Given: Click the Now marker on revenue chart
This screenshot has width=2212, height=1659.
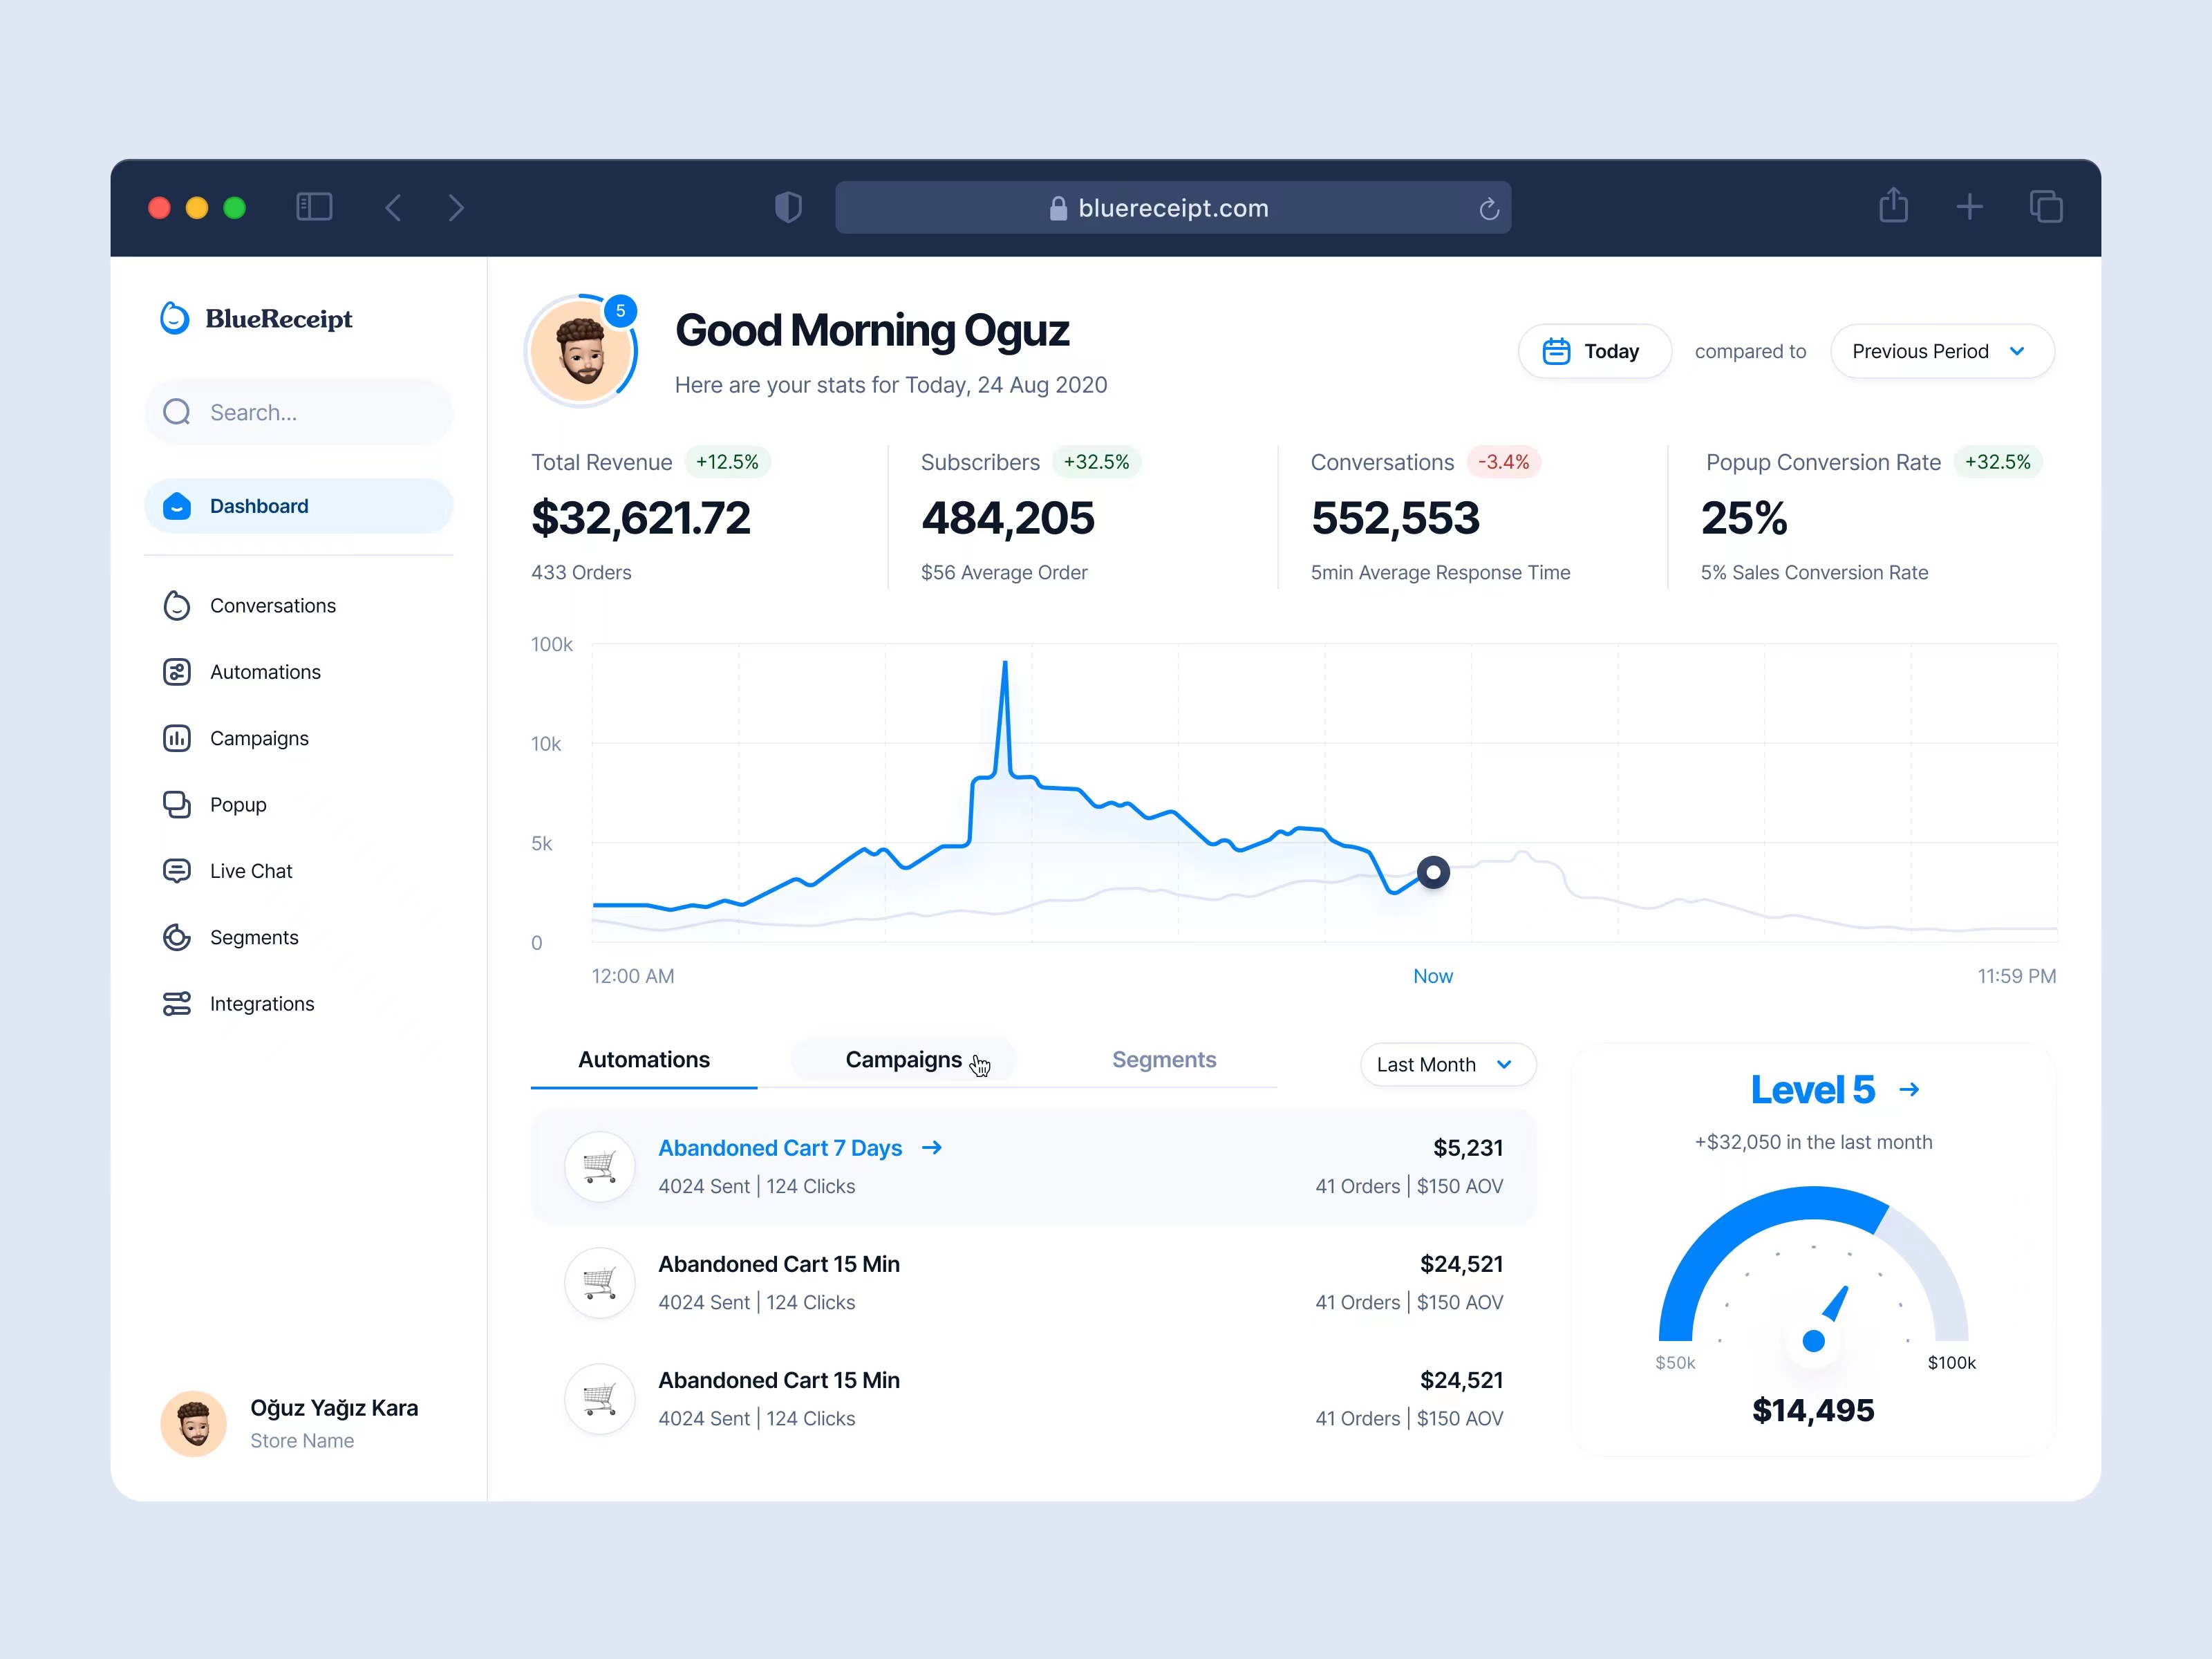Looking at the screenshot, I should [x=1433, y=873].
